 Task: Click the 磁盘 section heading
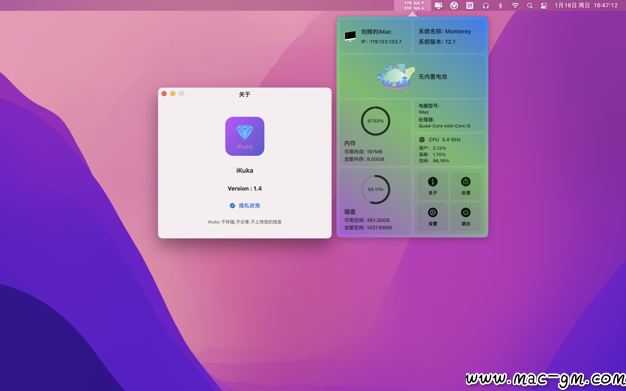coord(350,212)
